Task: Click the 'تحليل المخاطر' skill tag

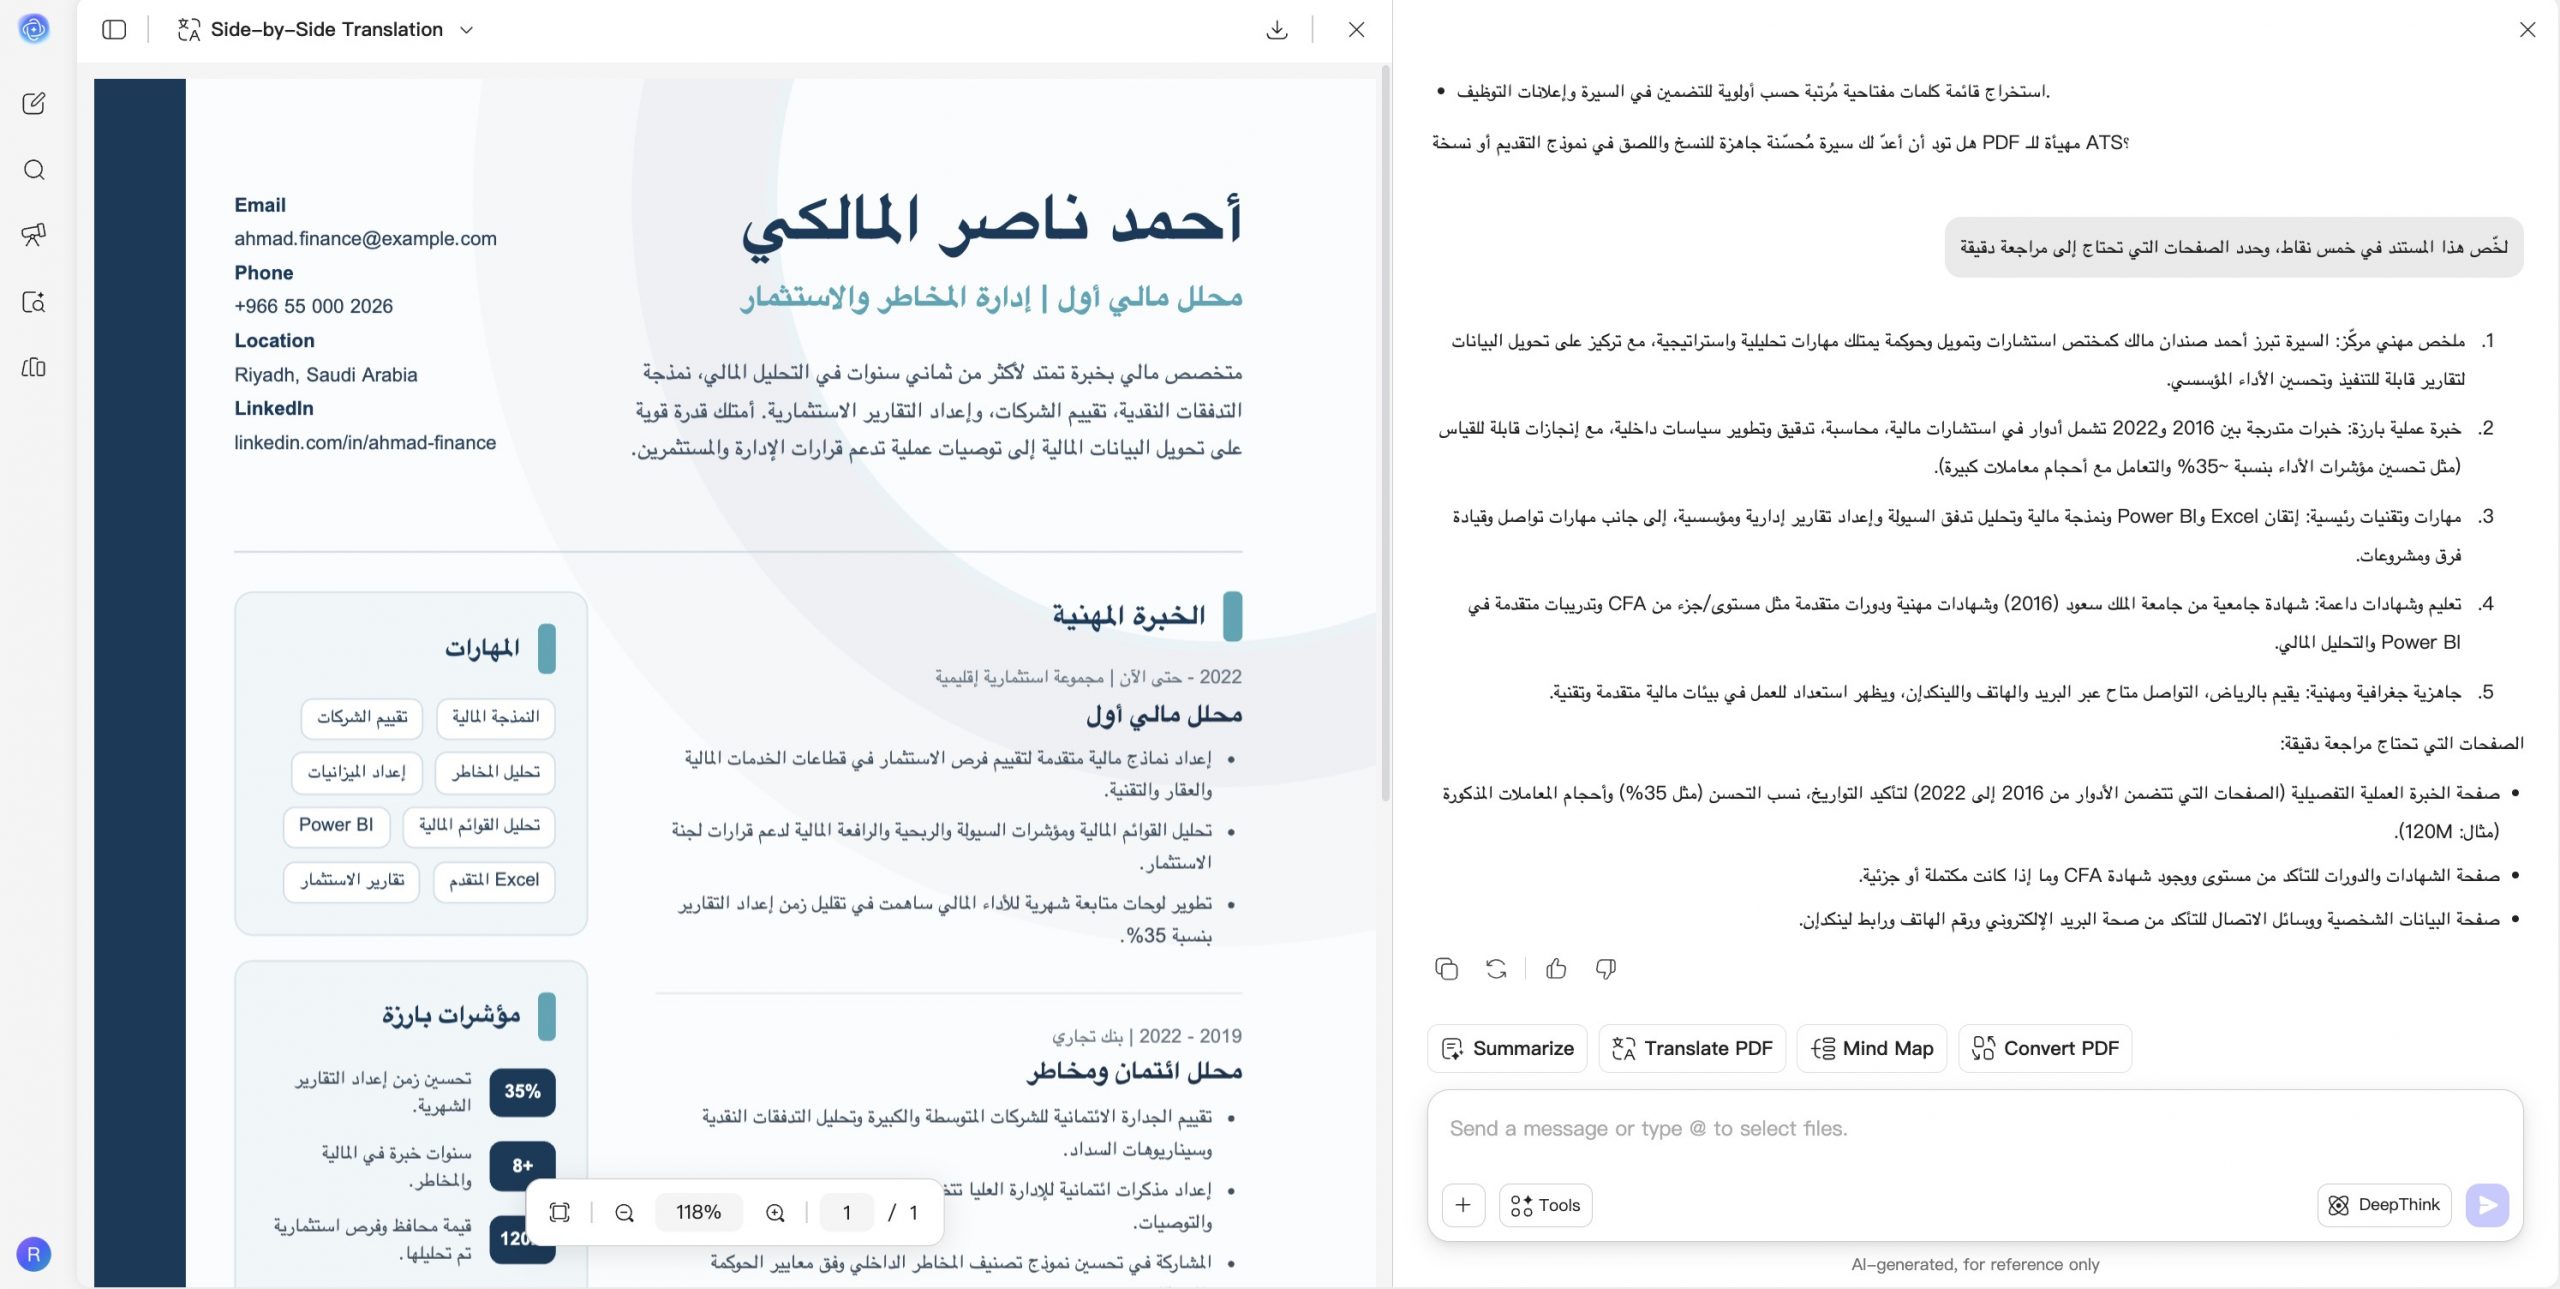Action: pyautogui.click(x=496, y=772)
